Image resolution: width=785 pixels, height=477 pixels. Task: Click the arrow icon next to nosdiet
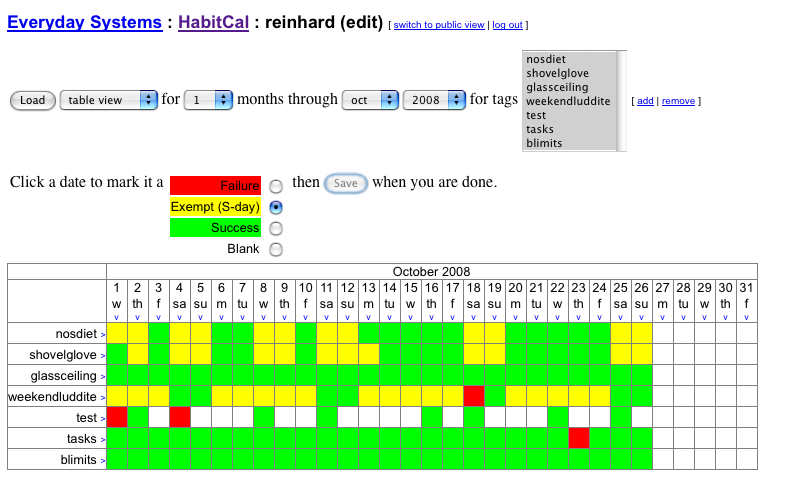tap(102, 334)
